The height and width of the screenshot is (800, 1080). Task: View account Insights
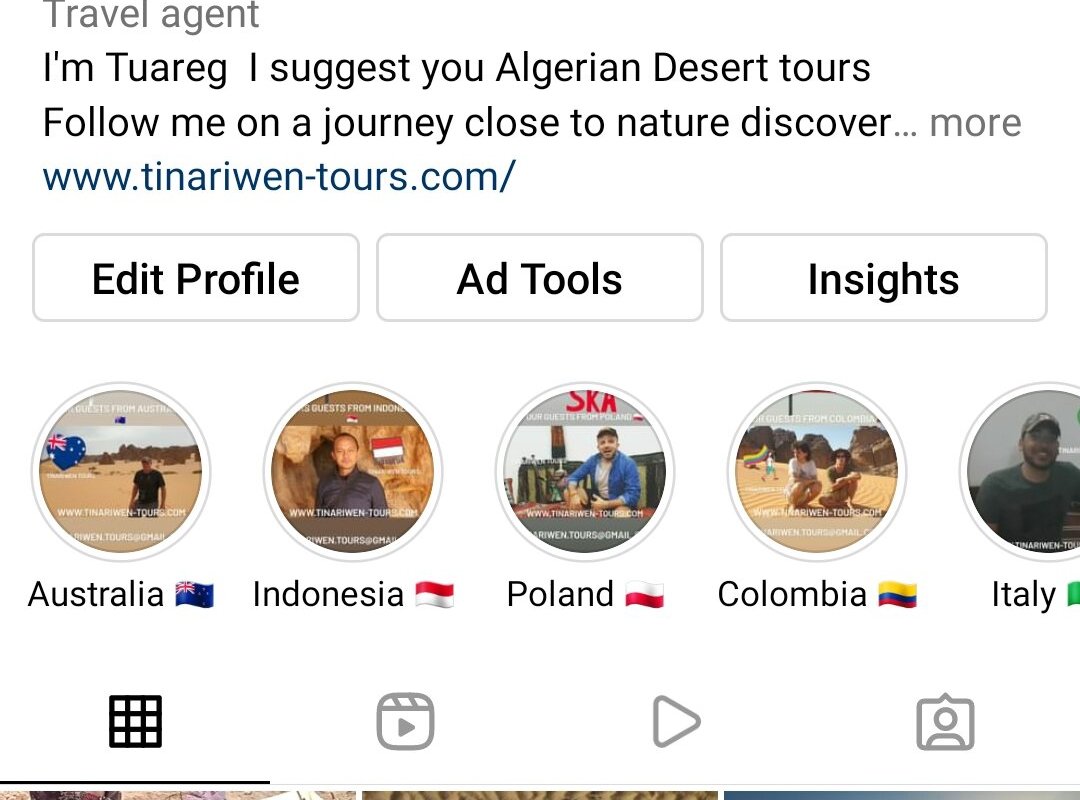(x=884, y=278)
